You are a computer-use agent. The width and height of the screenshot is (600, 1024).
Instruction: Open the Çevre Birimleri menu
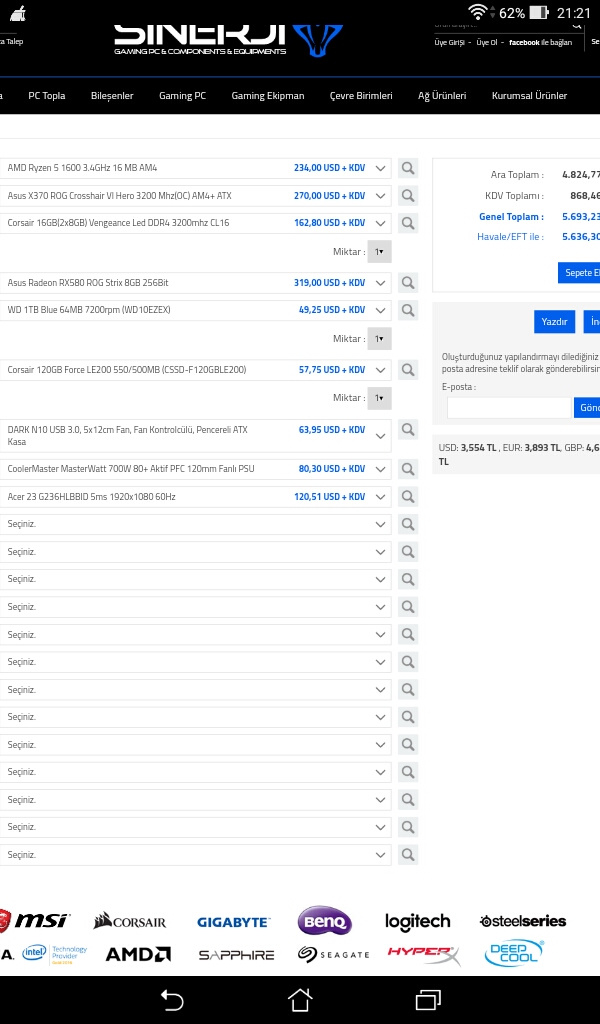click(x=361, y=96)
